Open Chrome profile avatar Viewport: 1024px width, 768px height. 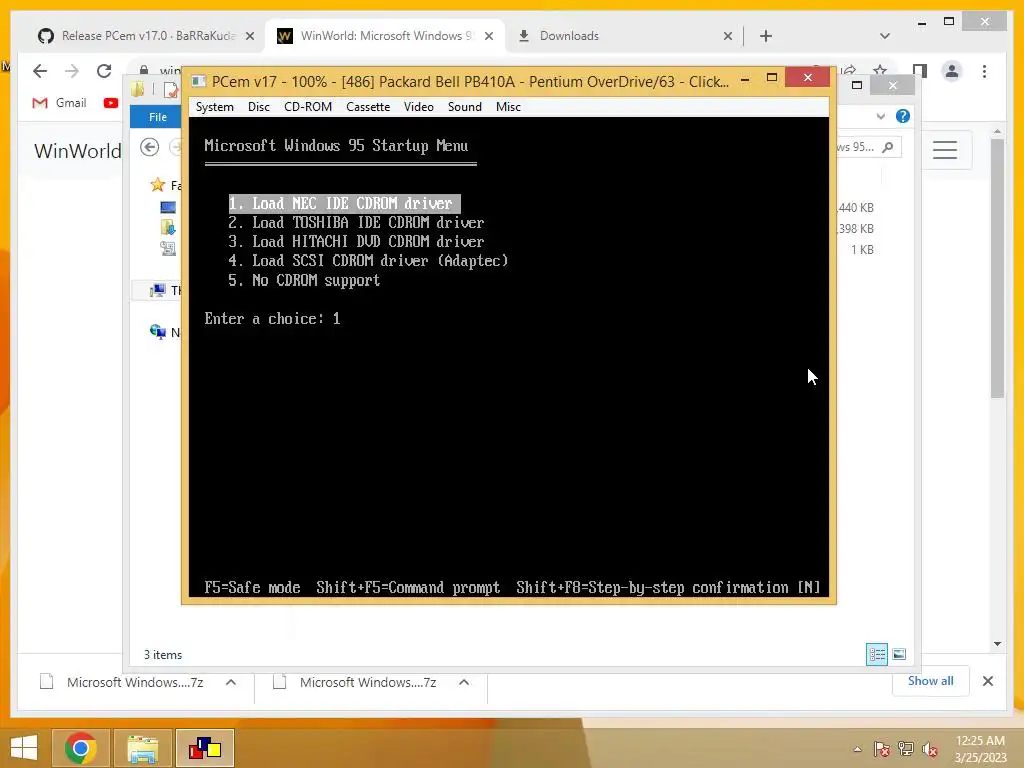pos(952,71)
